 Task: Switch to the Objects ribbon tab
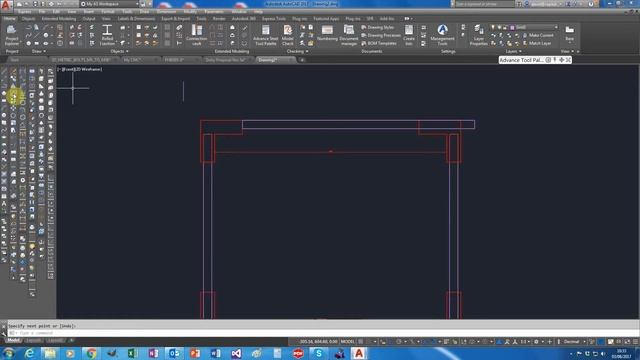(28, 19)
